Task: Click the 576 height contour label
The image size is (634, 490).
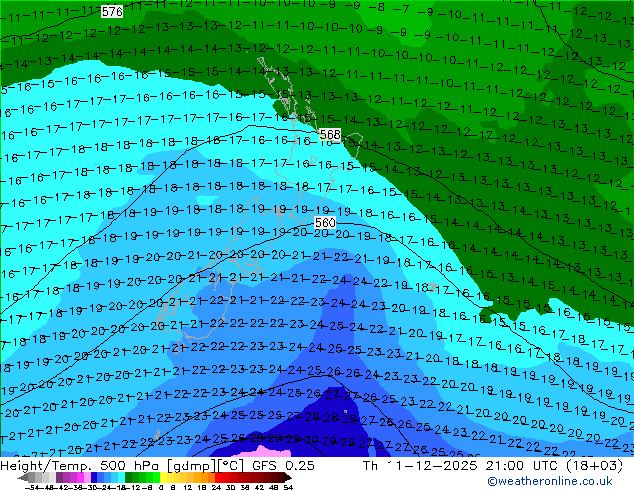Action: pyautogui.click(x=112, y=11)
